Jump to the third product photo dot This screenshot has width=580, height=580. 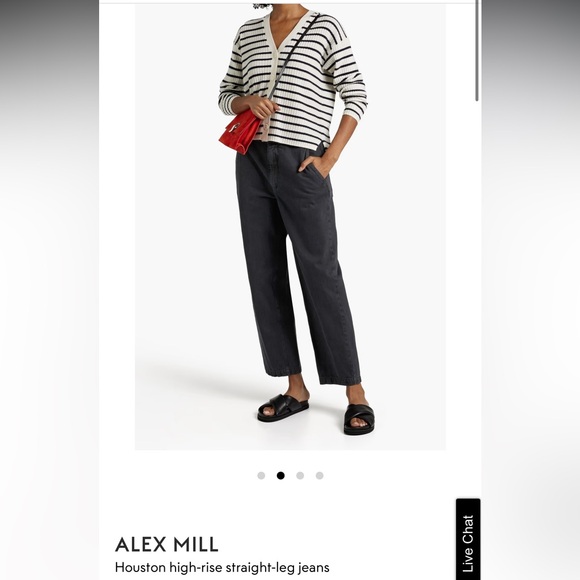(300, 475)
